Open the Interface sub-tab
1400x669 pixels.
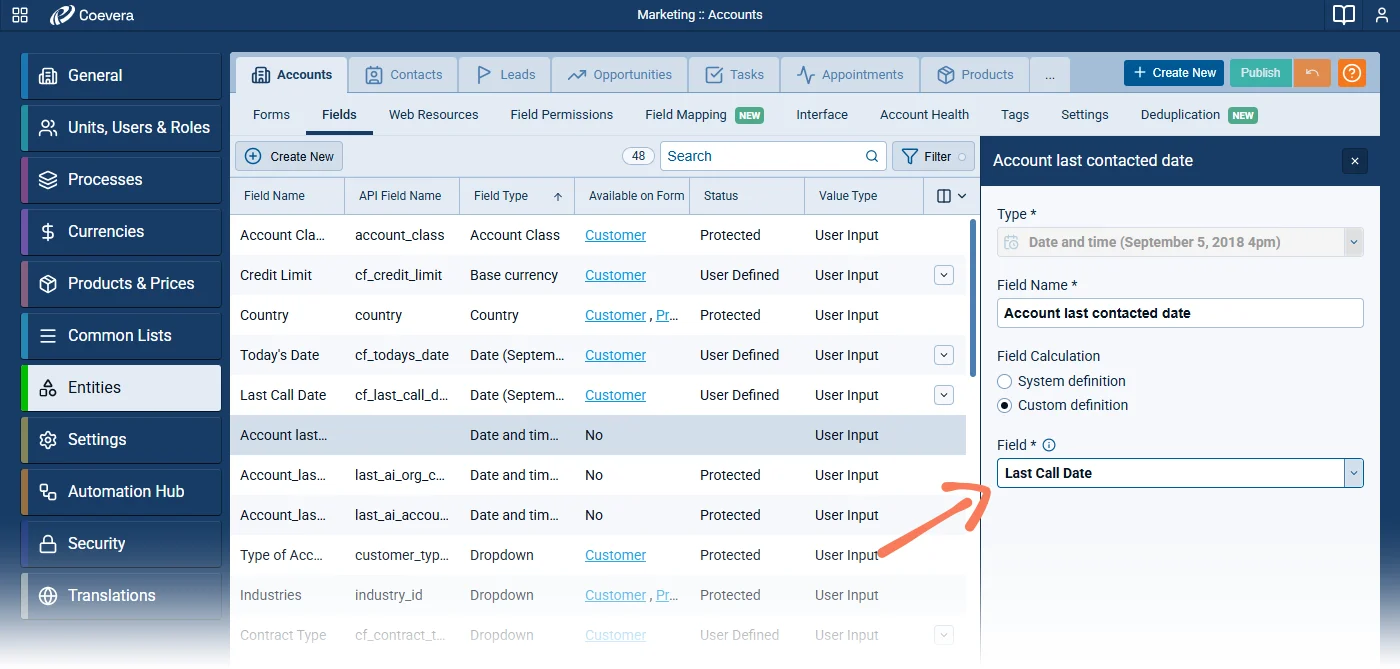click(x=822, y=115)
